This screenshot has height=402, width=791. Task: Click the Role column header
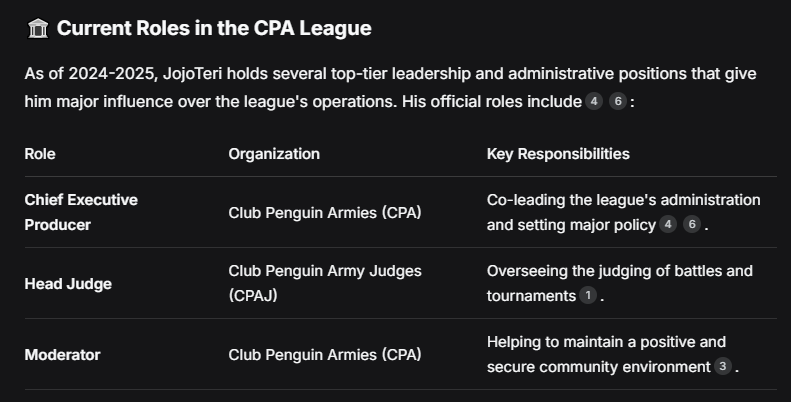40,154
